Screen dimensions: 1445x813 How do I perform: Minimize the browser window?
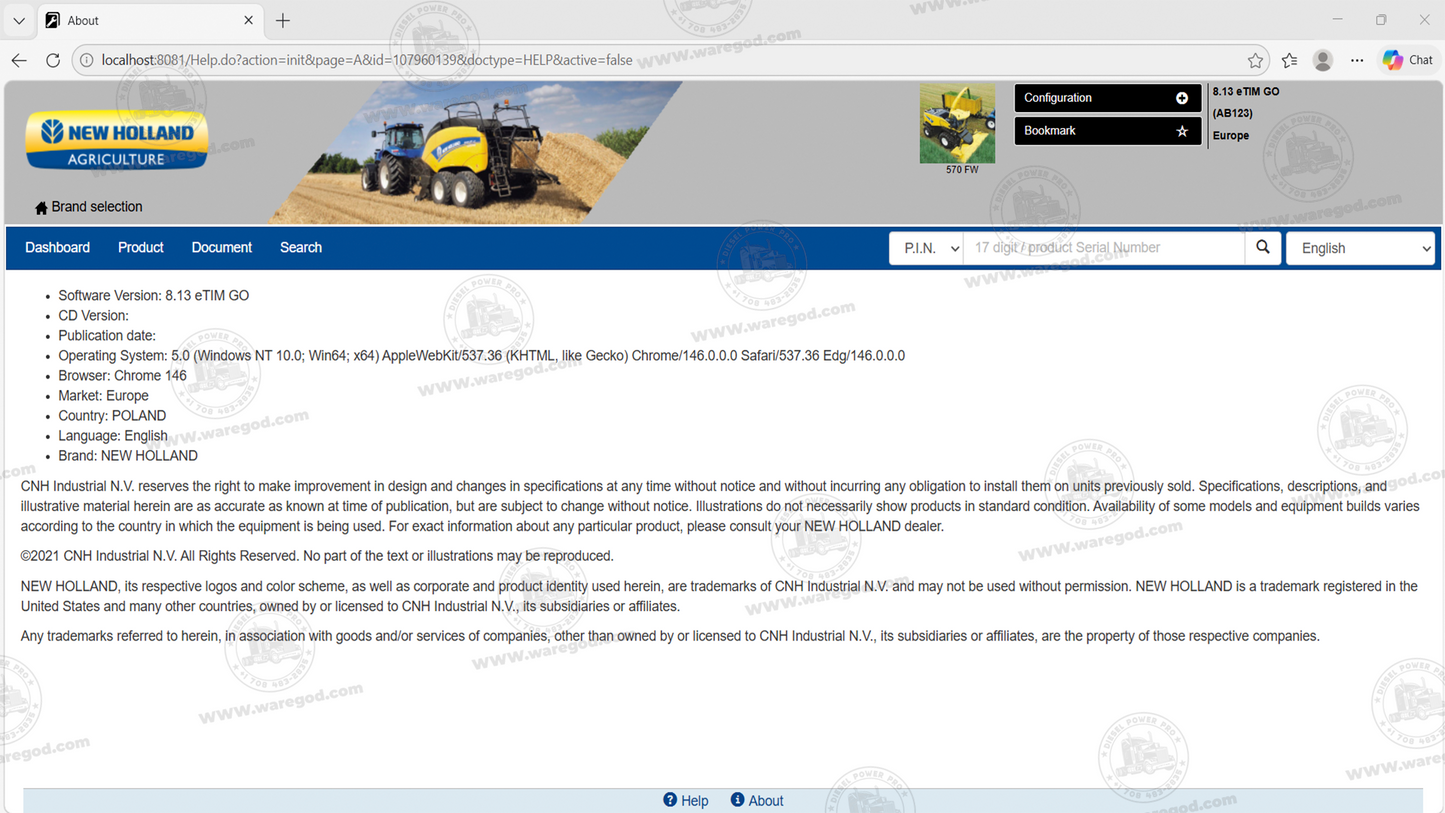1337,20
